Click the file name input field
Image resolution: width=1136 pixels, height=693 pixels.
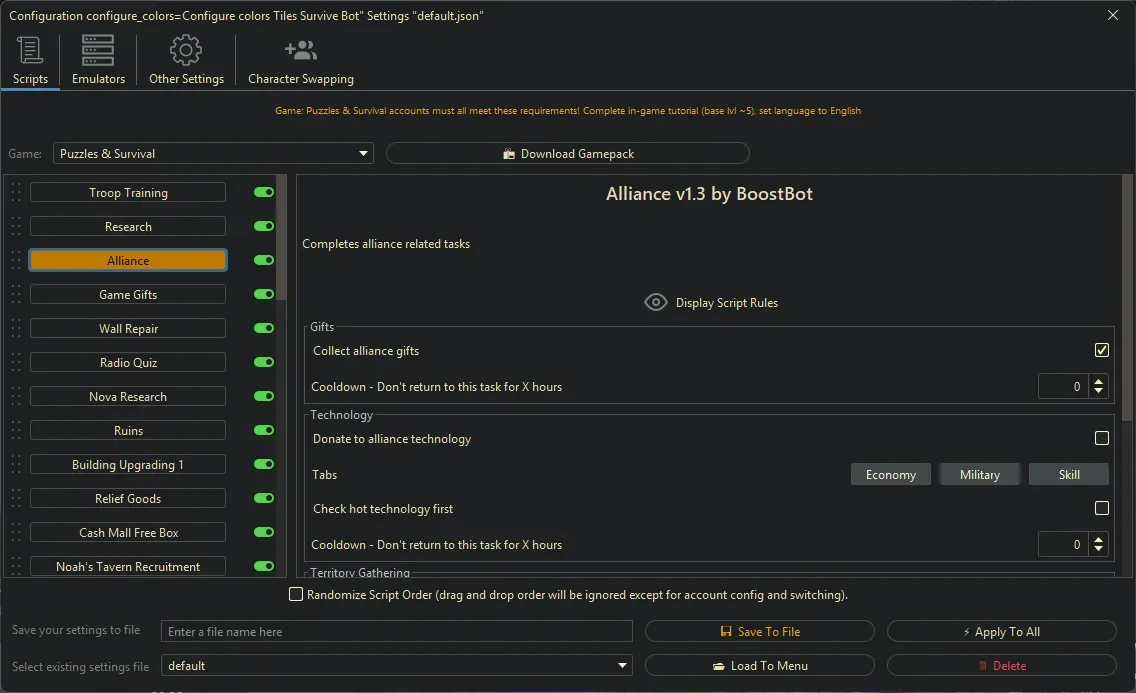click(397, 632)
